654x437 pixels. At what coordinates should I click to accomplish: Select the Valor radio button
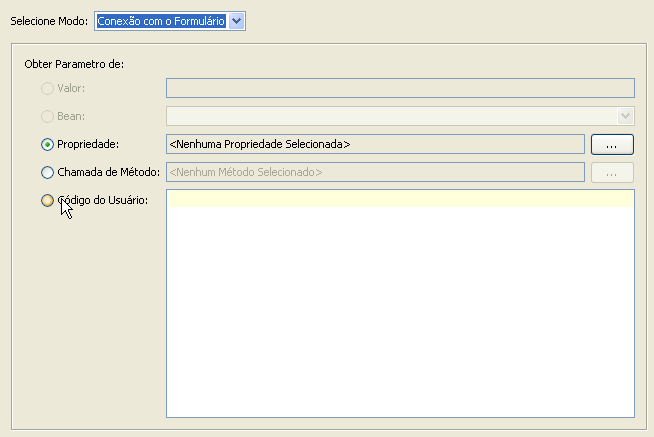[47, 88]
